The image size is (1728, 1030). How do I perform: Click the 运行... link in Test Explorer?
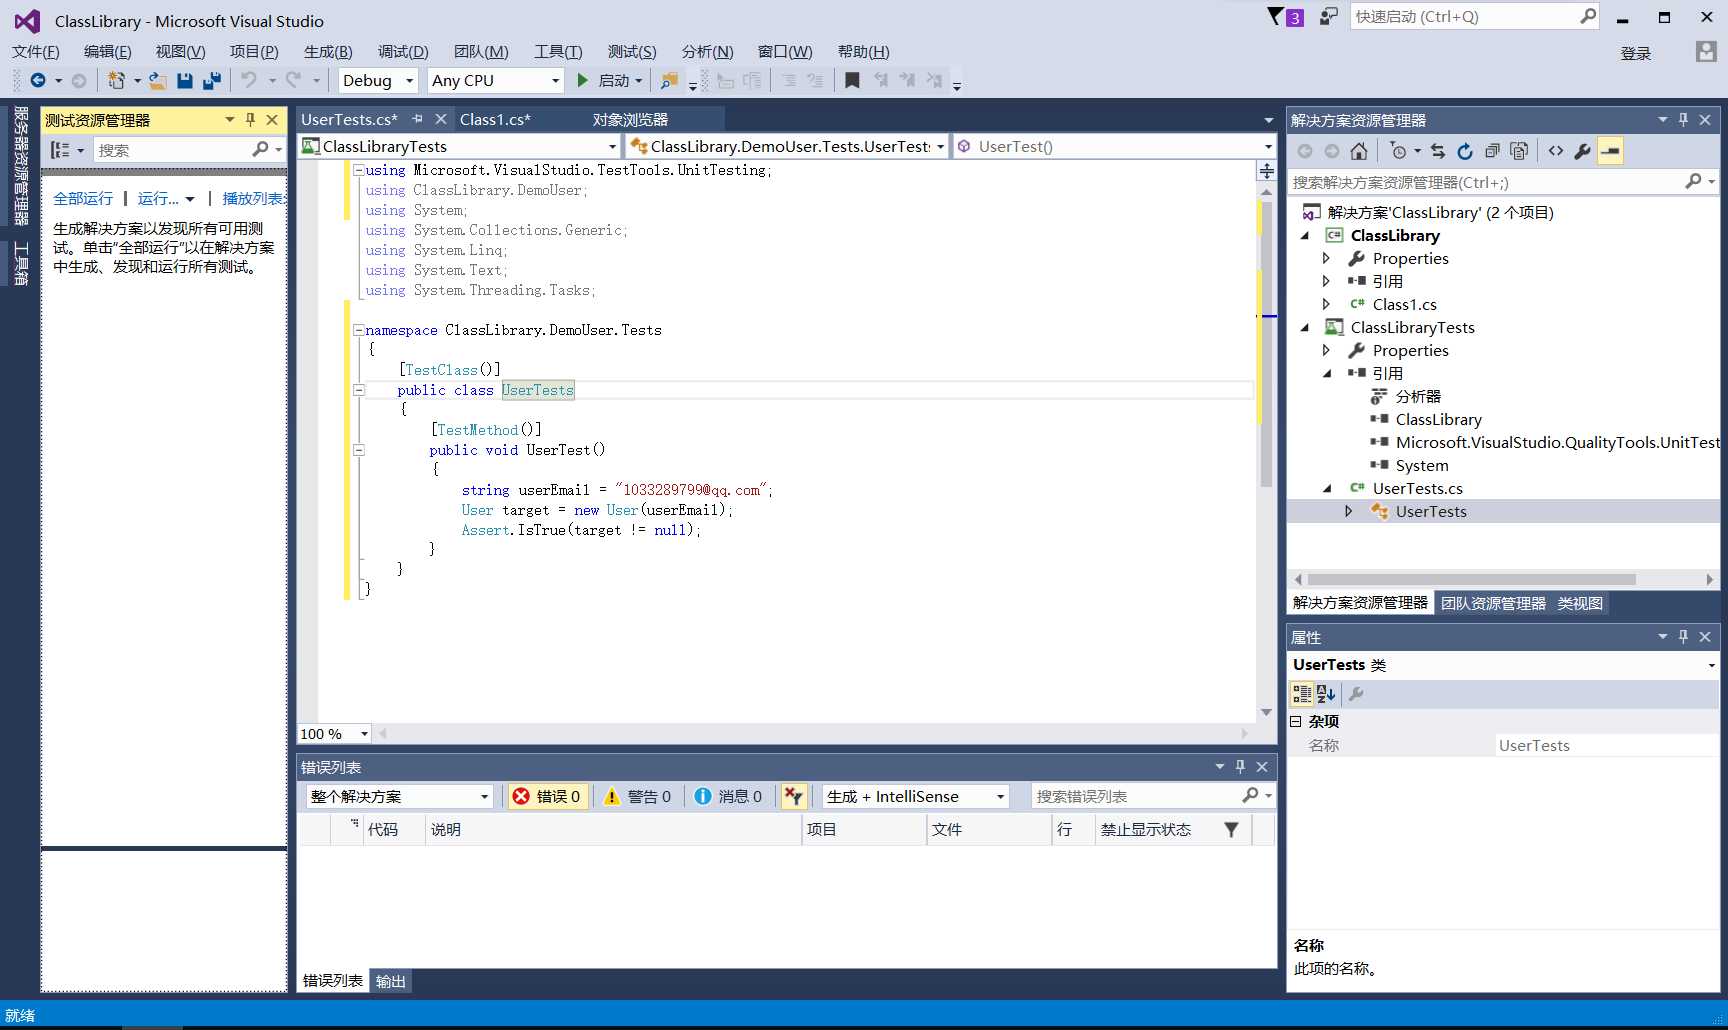point(158,198)
